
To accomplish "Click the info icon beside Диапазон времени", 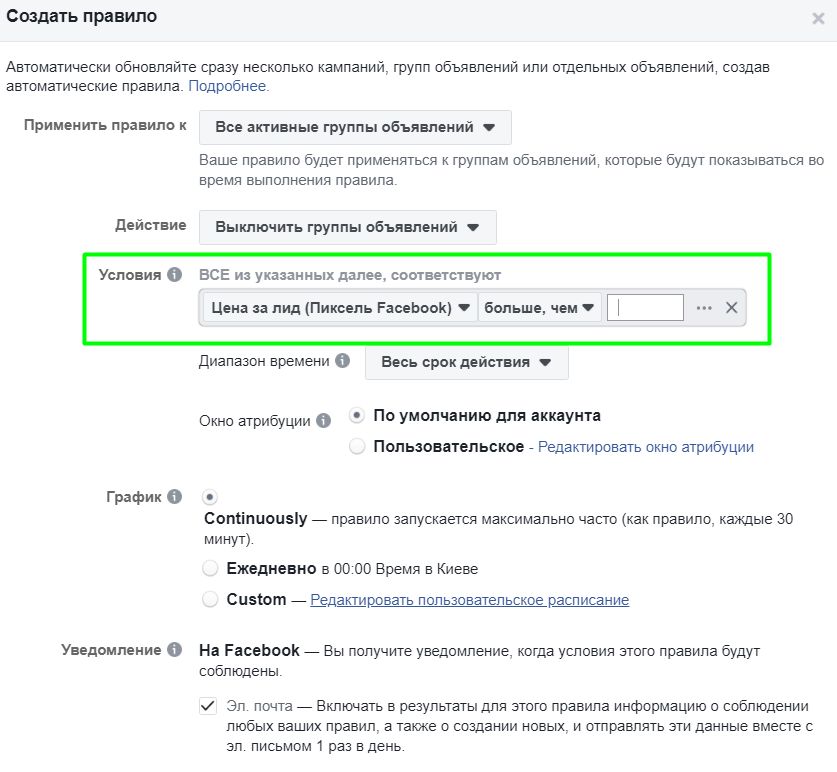I will pos(343,363).
